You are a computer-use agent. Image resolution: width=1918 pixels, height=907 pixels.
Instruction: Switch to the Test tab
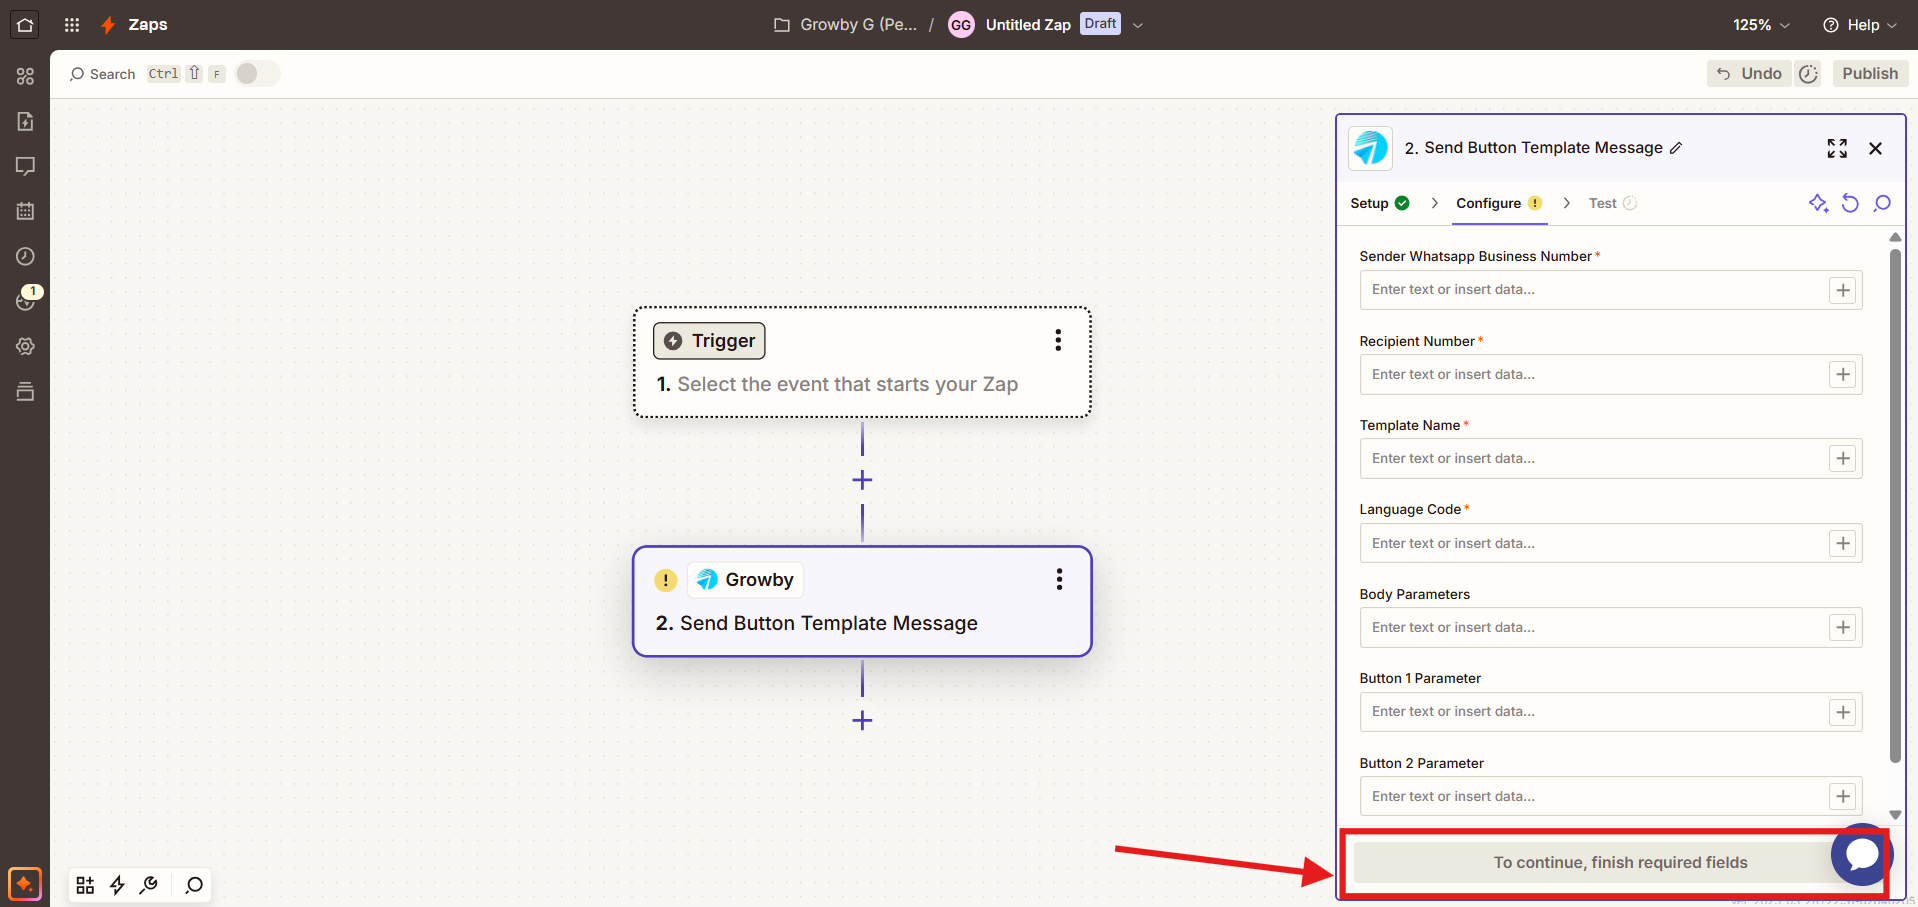click(1612, 203)
